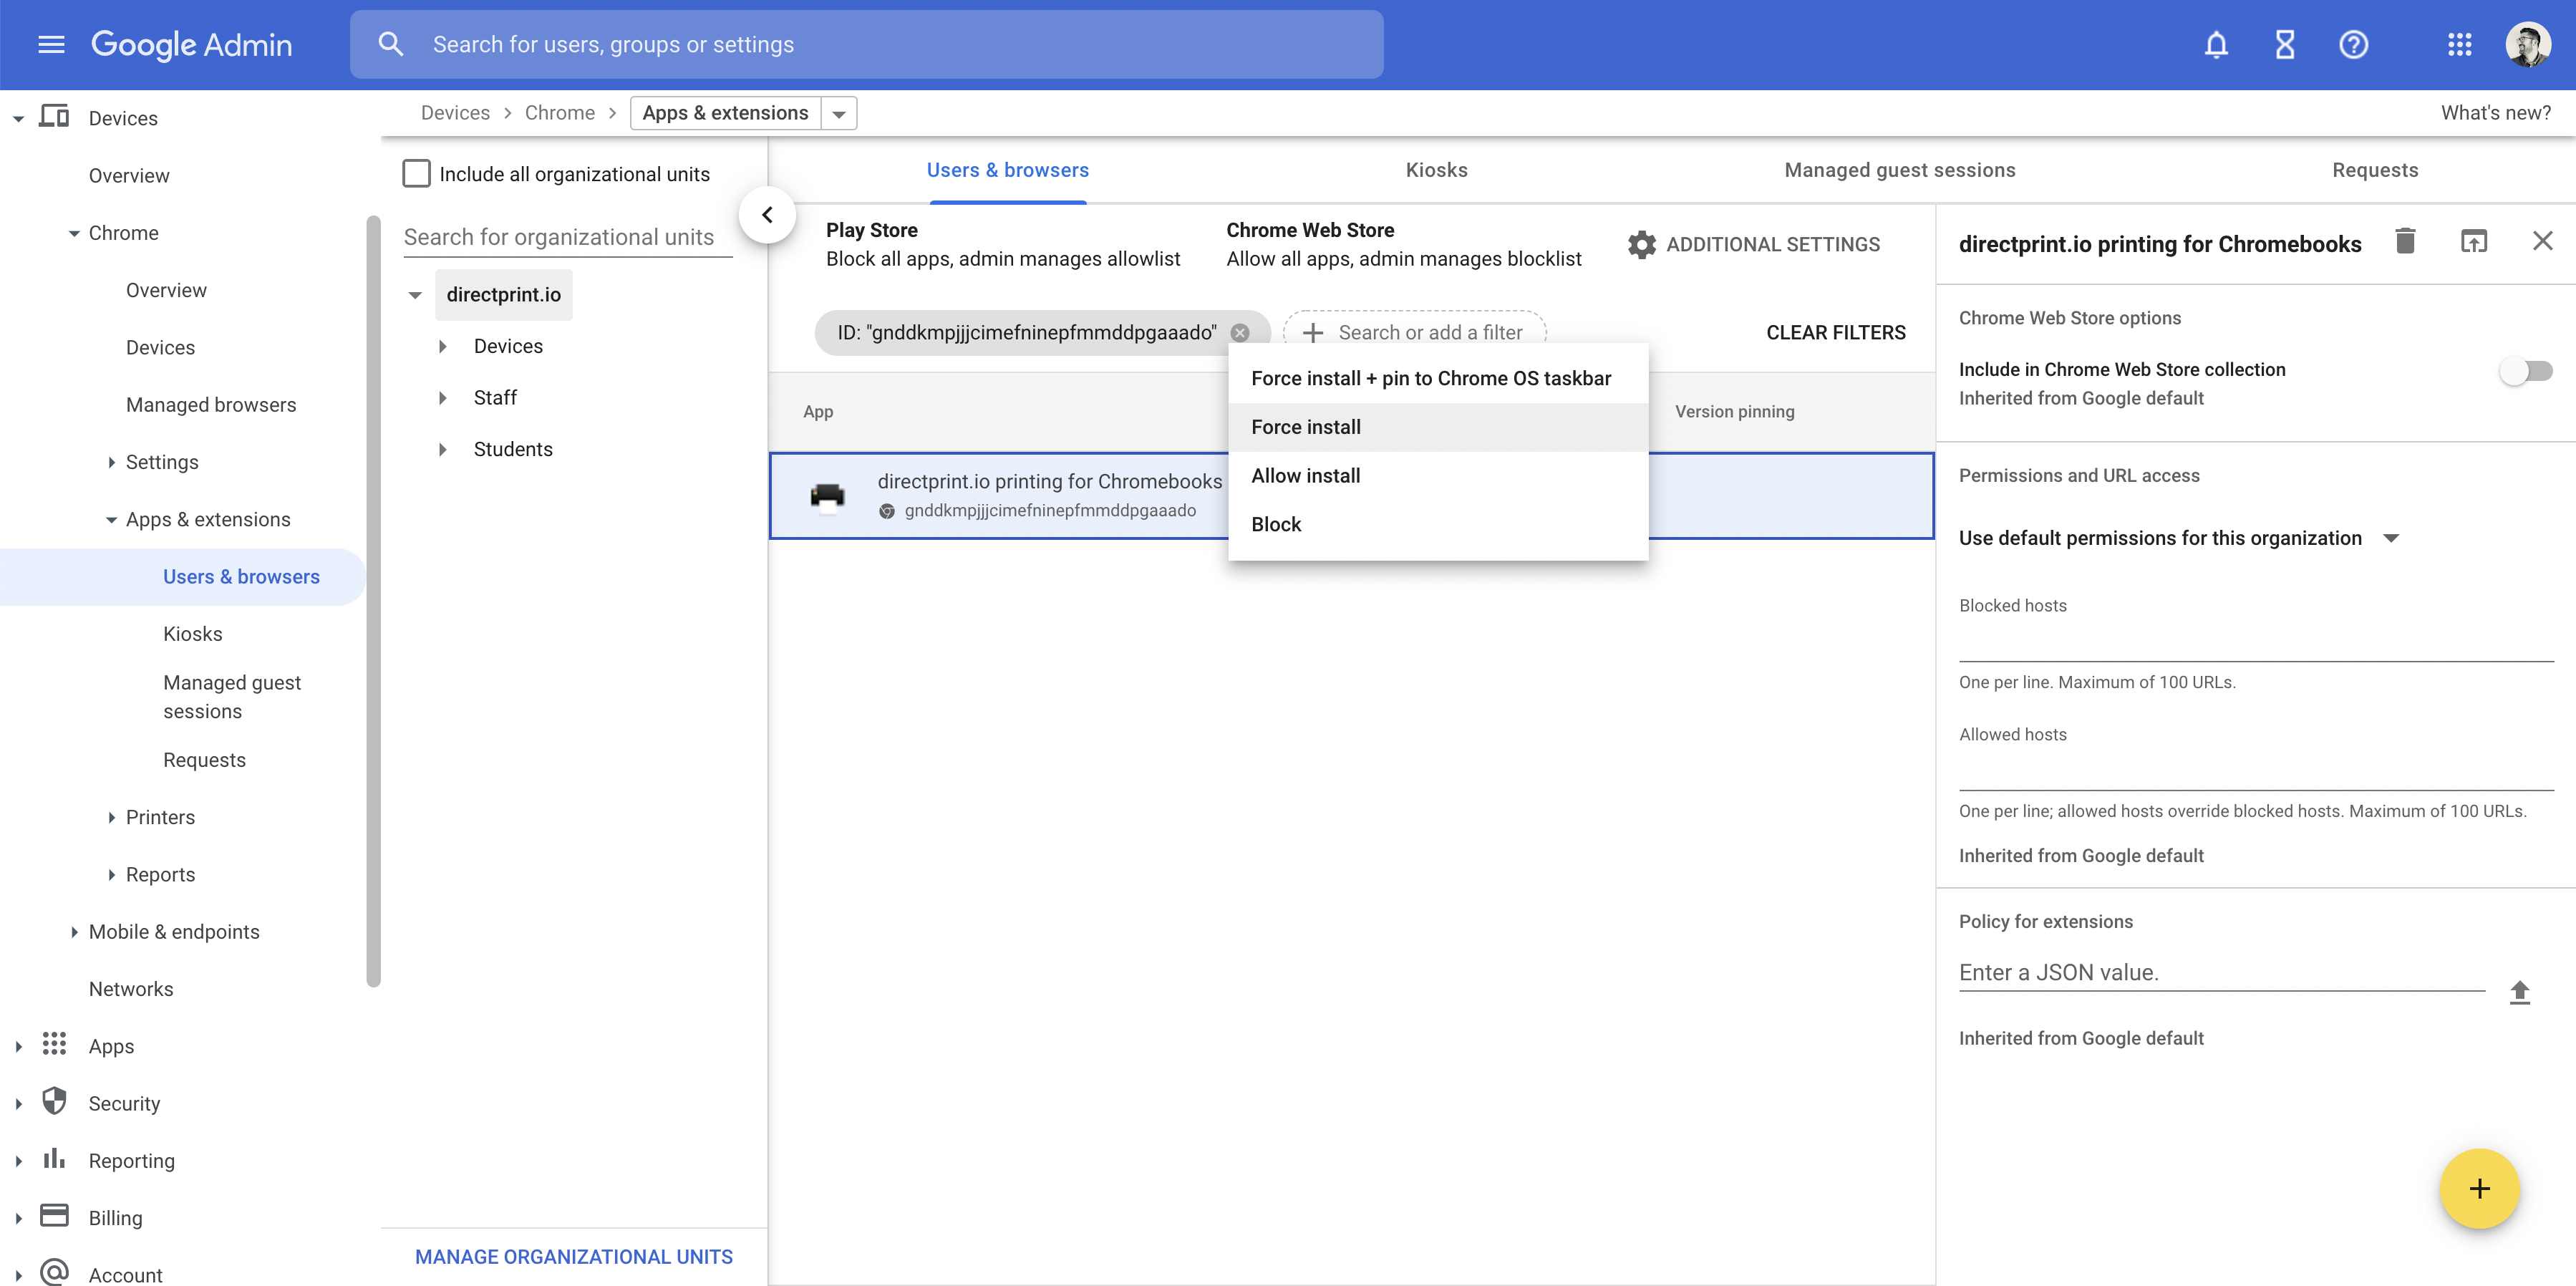Open the What's new? link
Screen dimensions: 2576x1286
[x=2495, y=113]
